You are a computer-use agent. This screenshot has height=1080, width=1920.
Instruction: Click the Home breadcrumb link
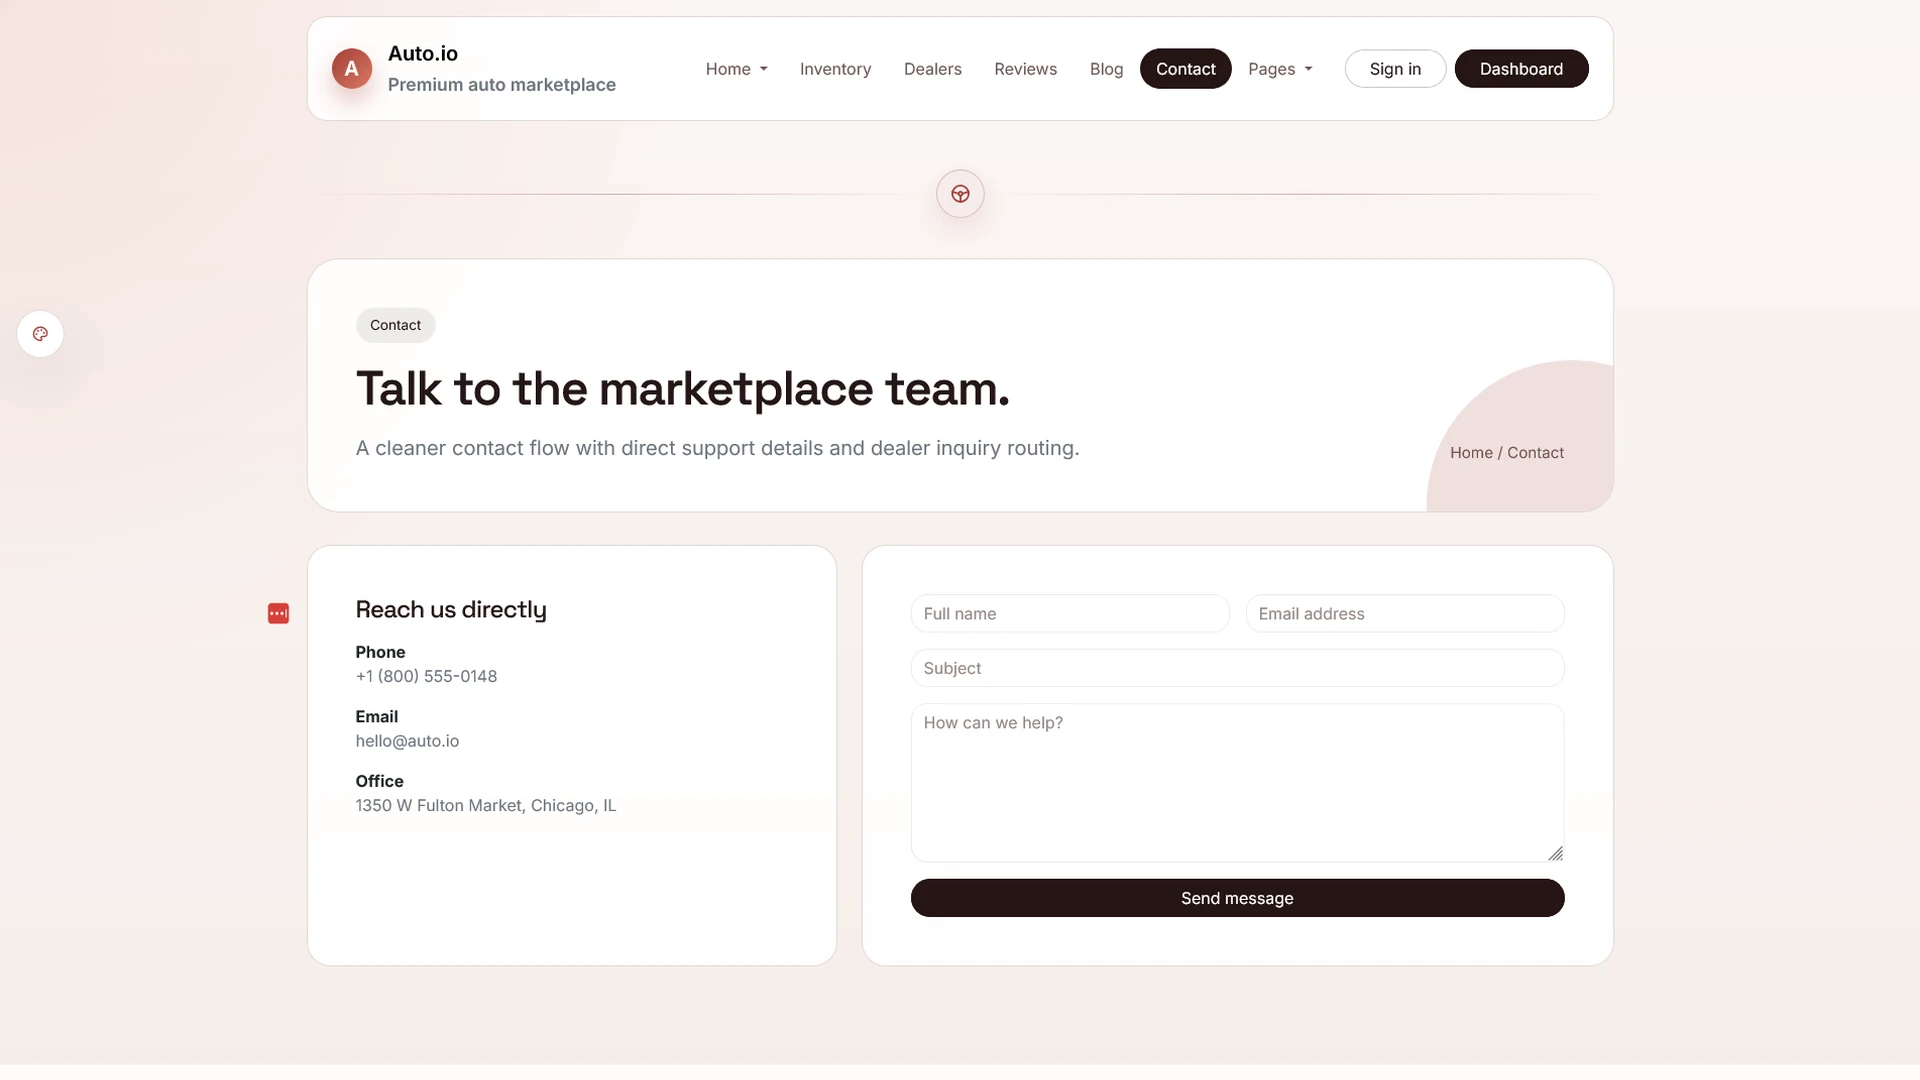tap(1471, 453)
